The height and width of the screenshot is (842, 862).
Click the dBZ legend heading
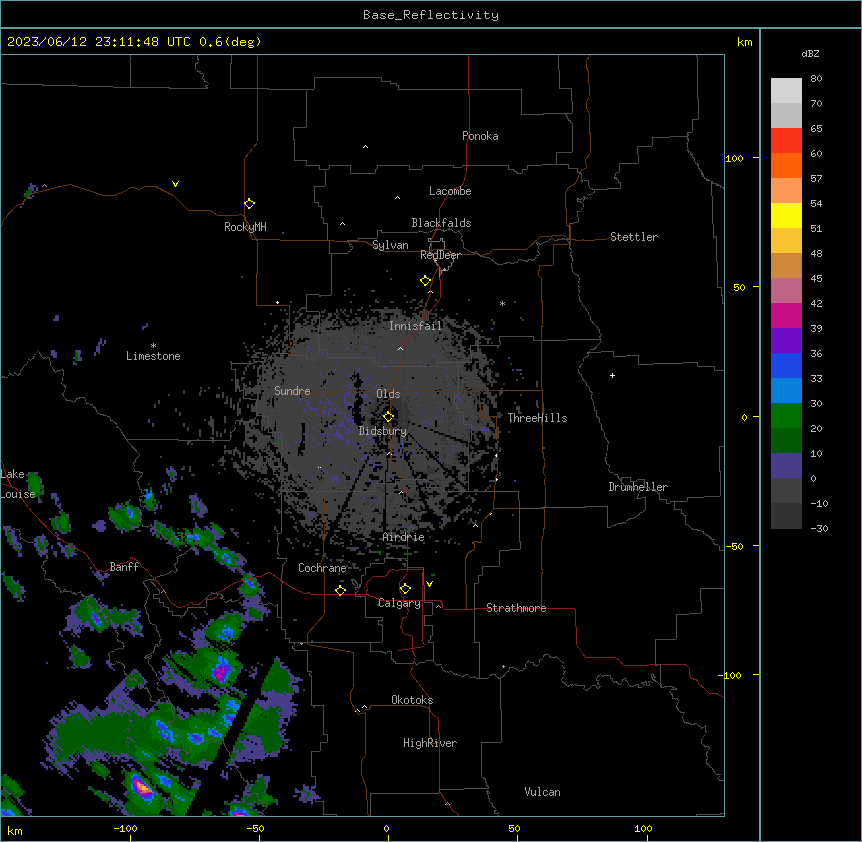coord(810,54)
